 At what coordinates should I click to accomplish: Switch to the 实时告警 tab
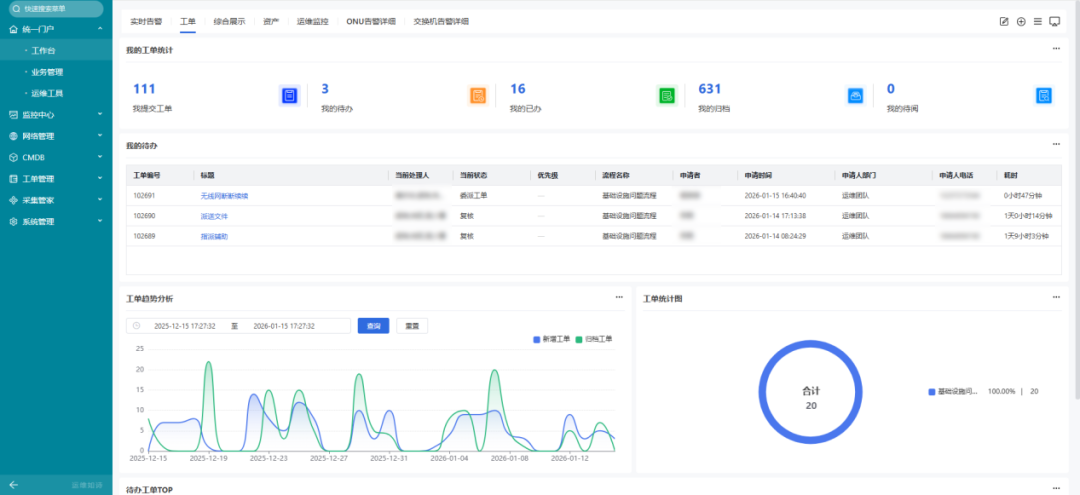(x=147, y=21)
